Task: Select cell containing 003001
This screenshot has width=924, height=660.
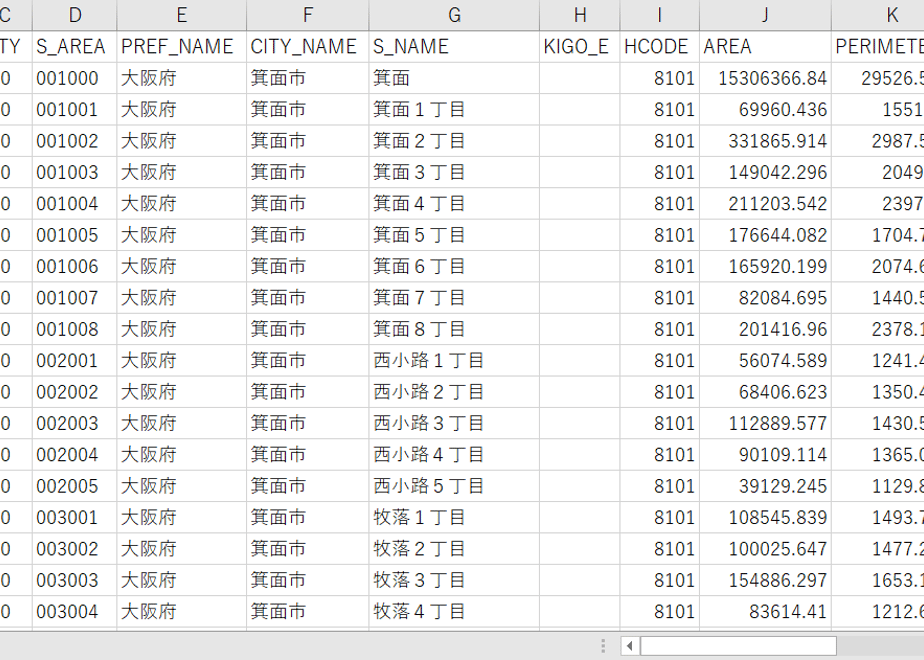Action: pyautogui.click(x=74, y=517)
